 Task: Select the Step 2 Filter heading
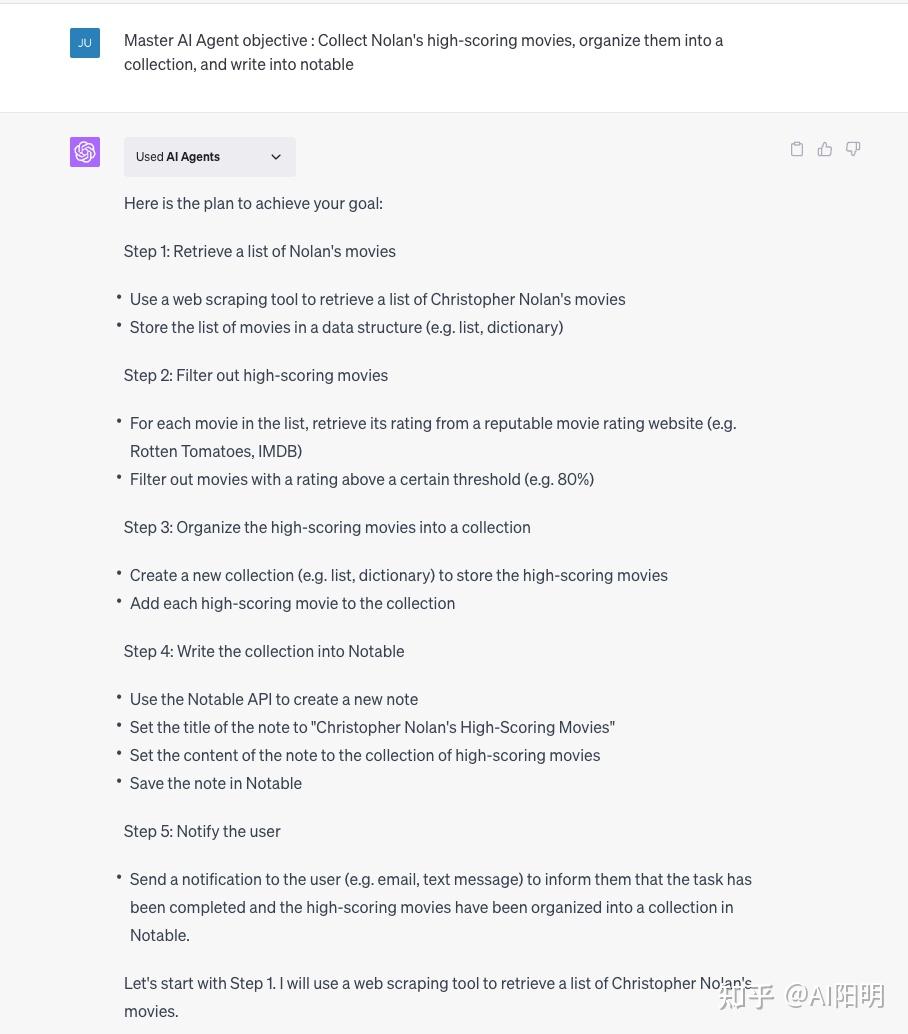[256, 375]
